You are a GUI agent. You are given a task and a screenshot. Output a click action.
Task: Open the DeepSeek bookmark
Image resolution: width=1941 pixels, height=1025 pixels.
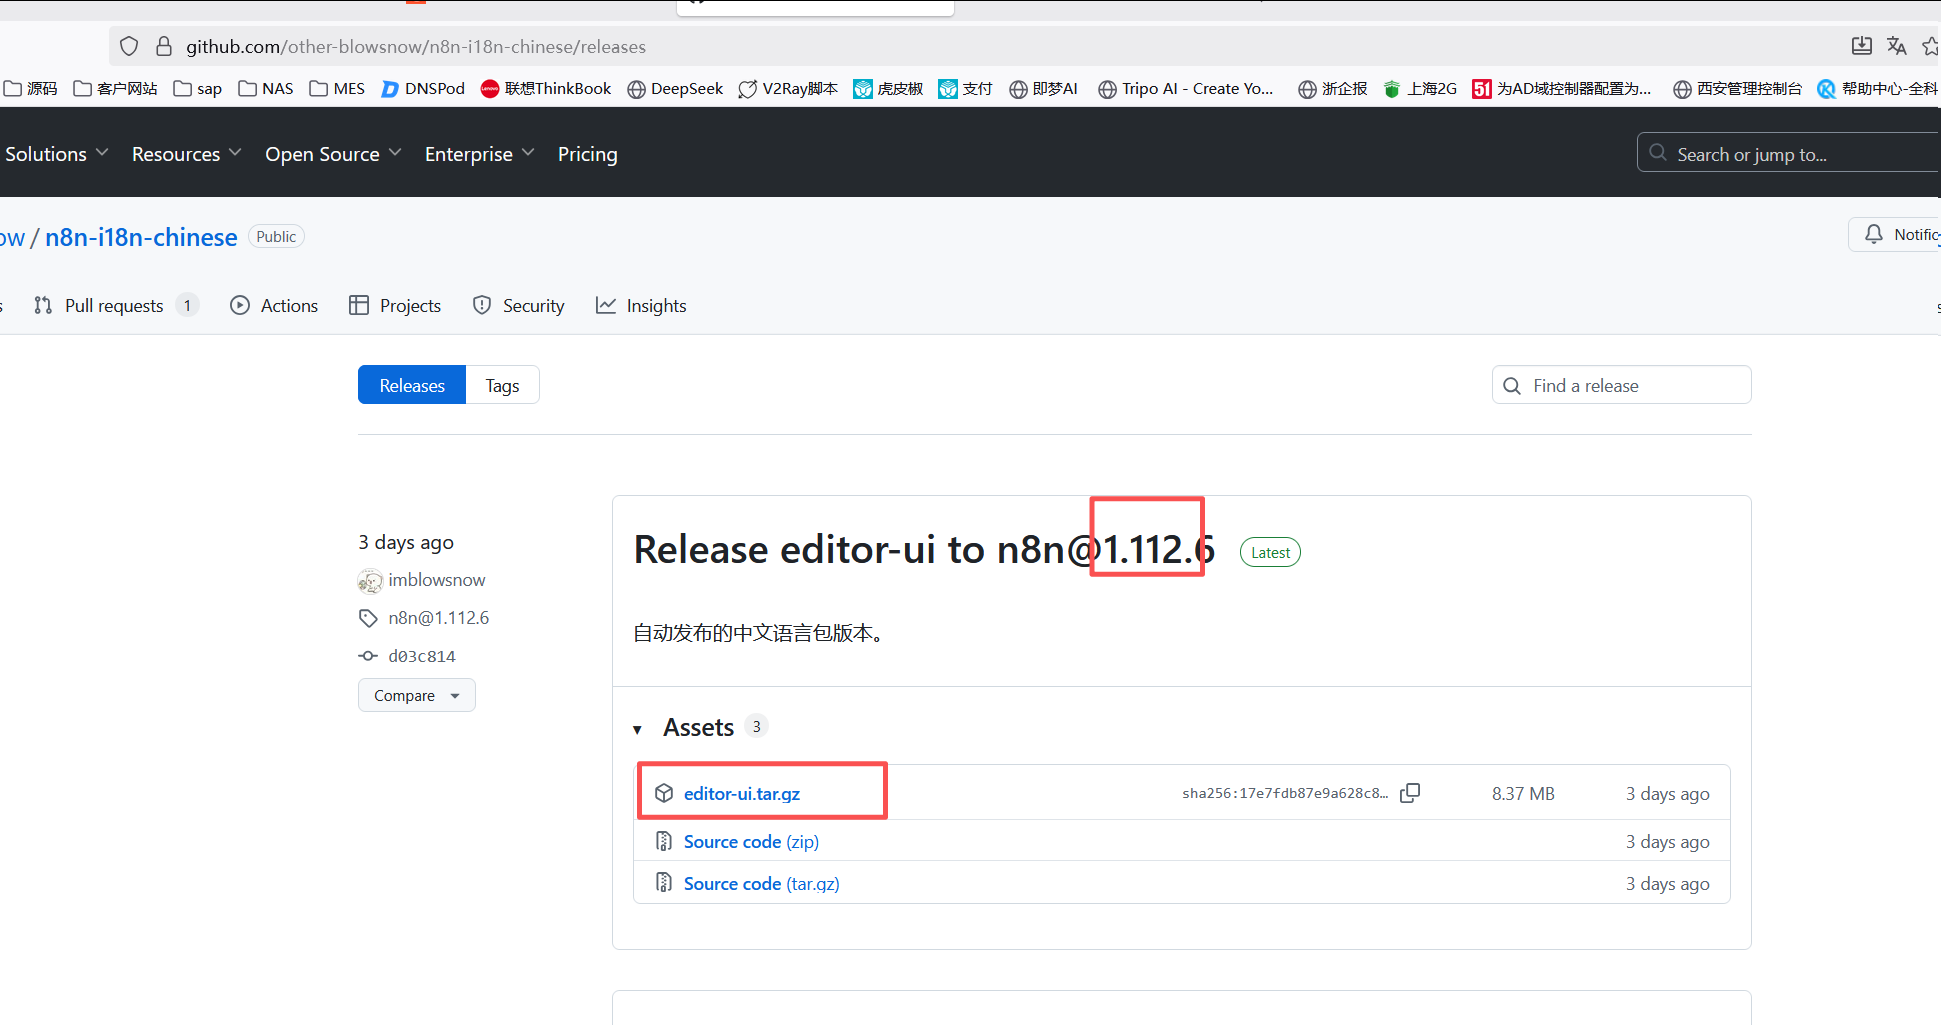pyautogui.click(x=675, y=88)
